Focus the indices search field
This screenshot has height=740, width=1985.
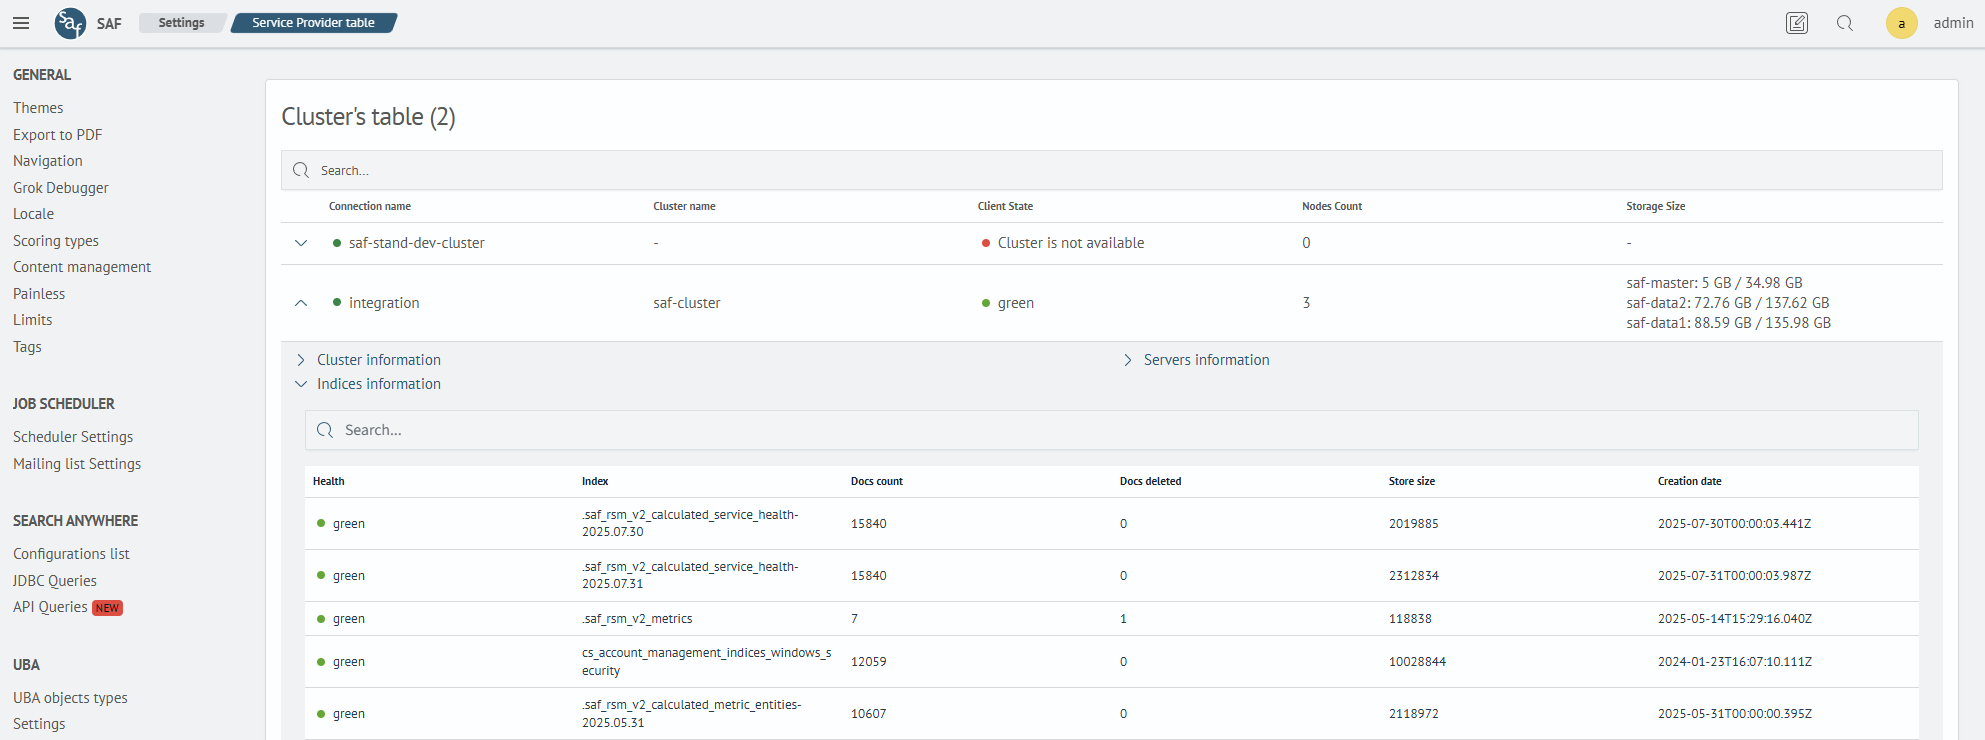[x=1111, y=430]
